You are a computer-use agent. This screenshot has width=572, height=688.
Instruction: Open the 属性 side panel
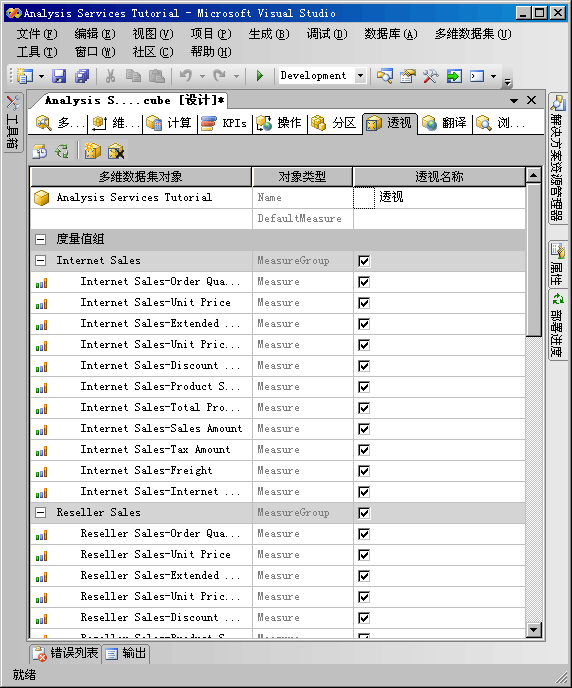(558, 264)
